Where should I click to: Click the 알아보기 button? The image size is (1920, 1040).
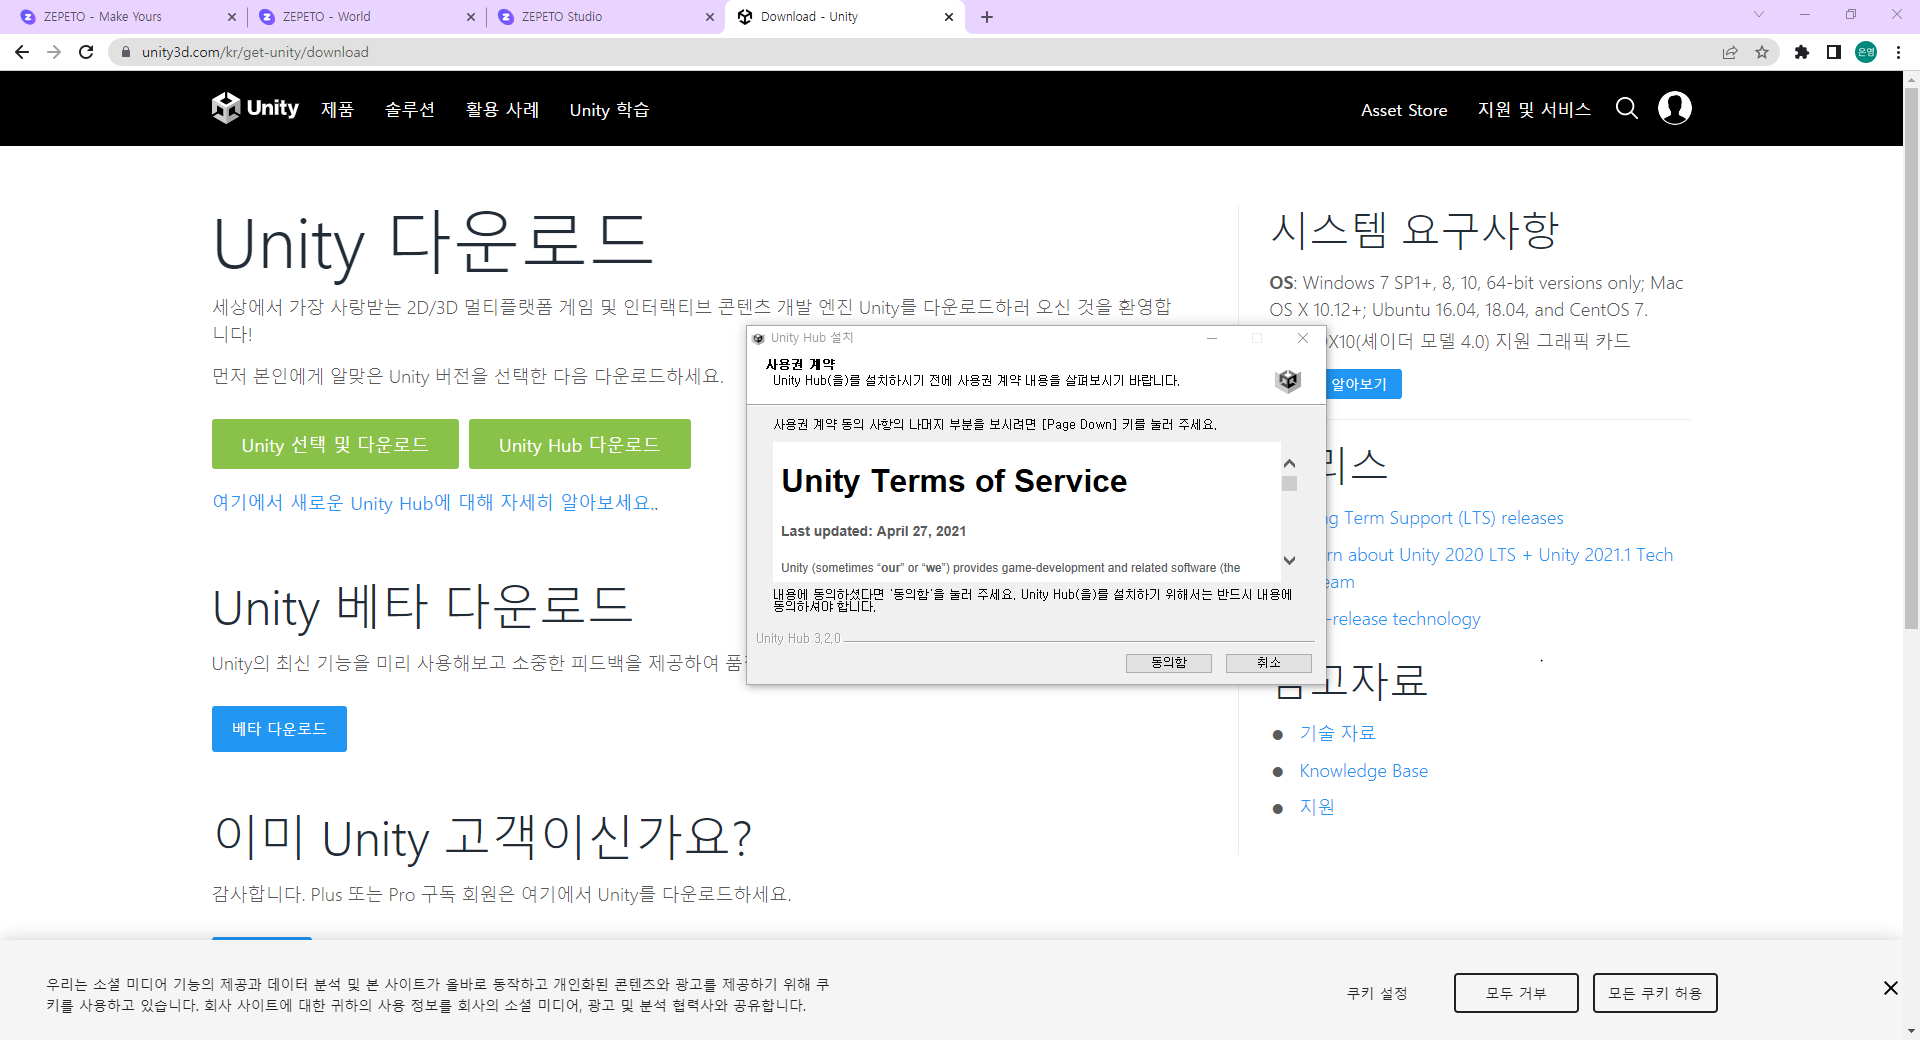pos(1362,384)
